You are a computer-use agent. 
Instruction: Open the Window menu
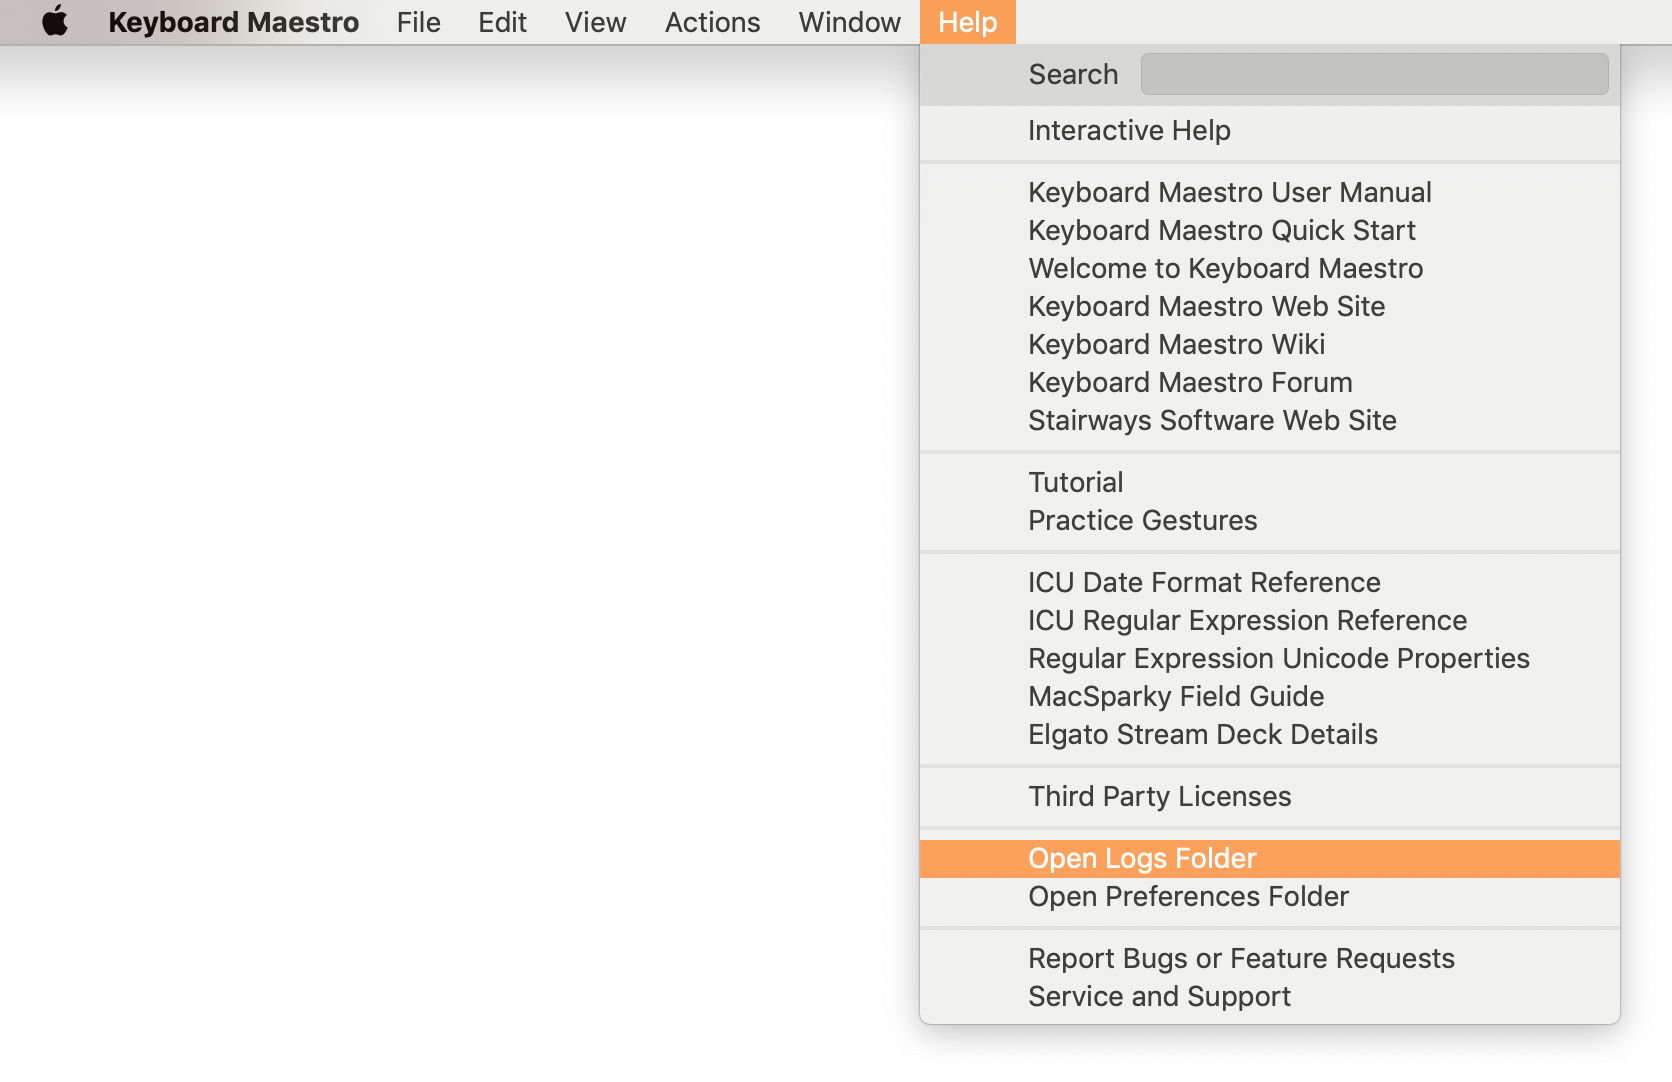coord(849,22)
